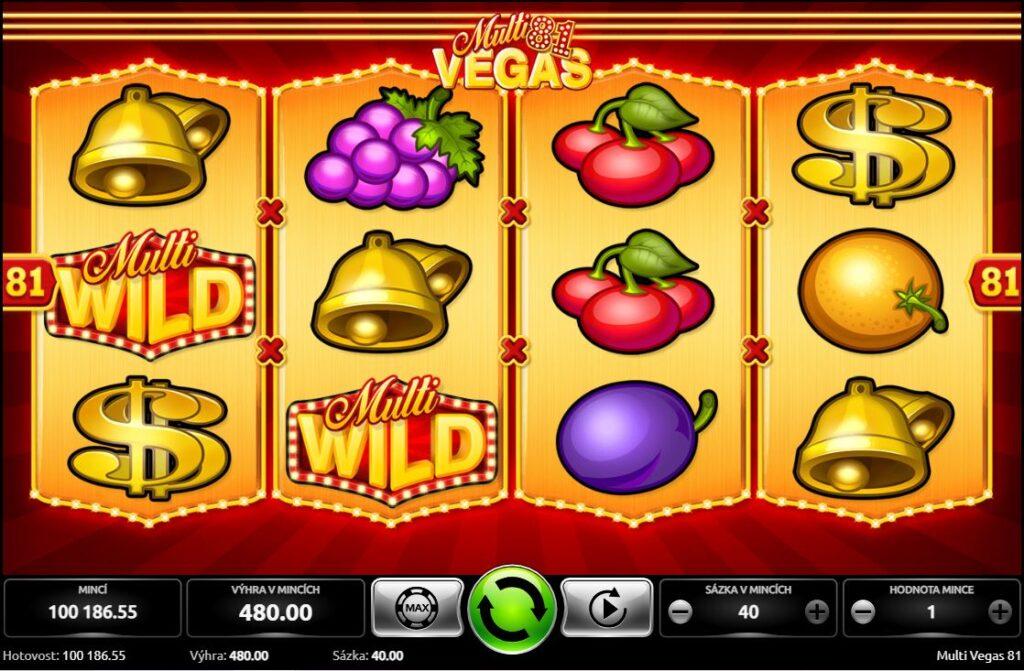This screenshot has width=1024, height=671.
Task: Start autoplay with circular arrow button
Action: [607, 608]
